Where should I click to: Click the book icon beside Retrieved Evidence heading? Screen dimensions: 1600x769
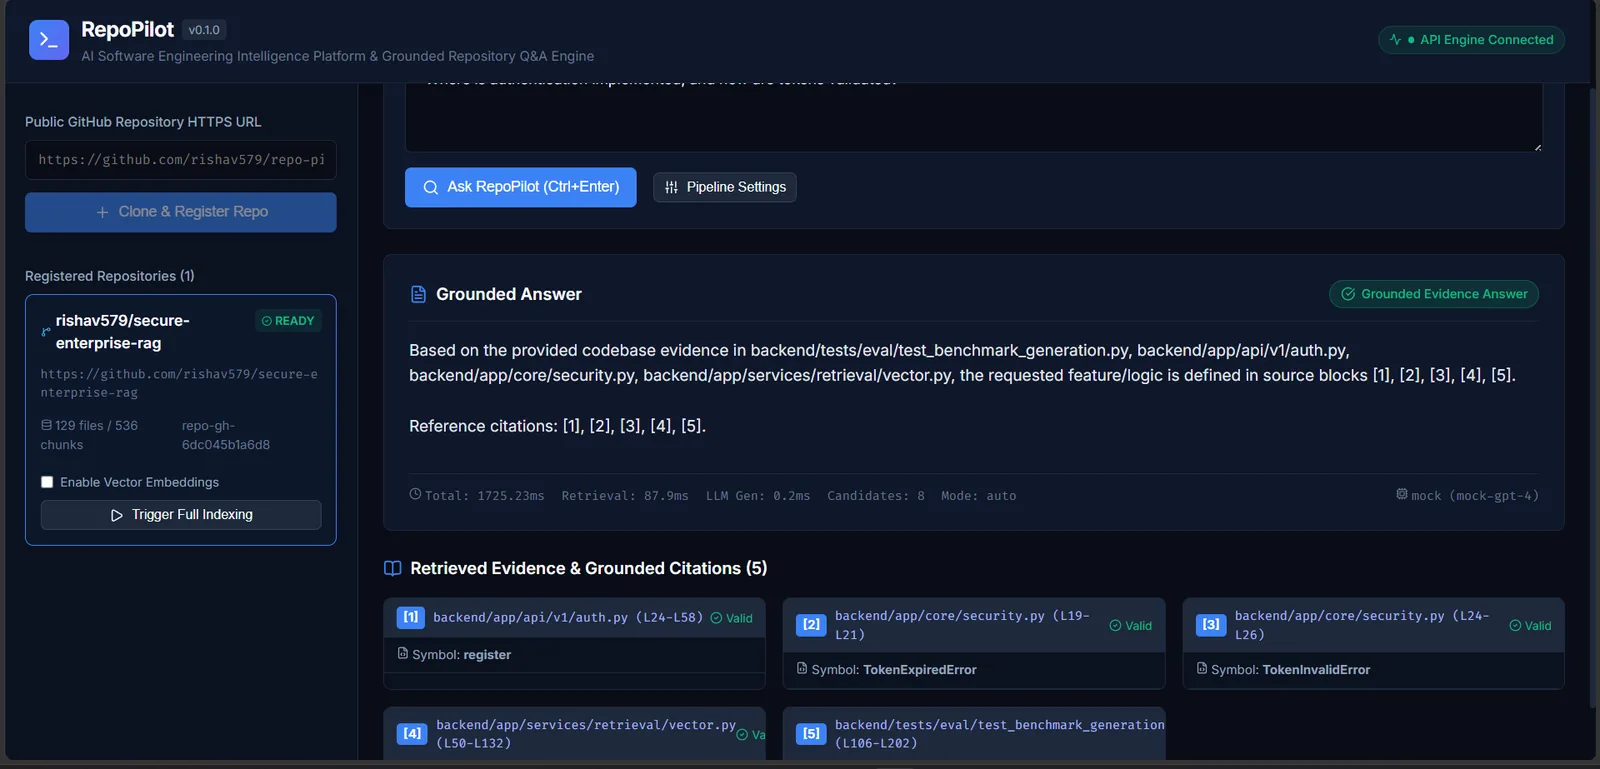(x=393, y=568)
